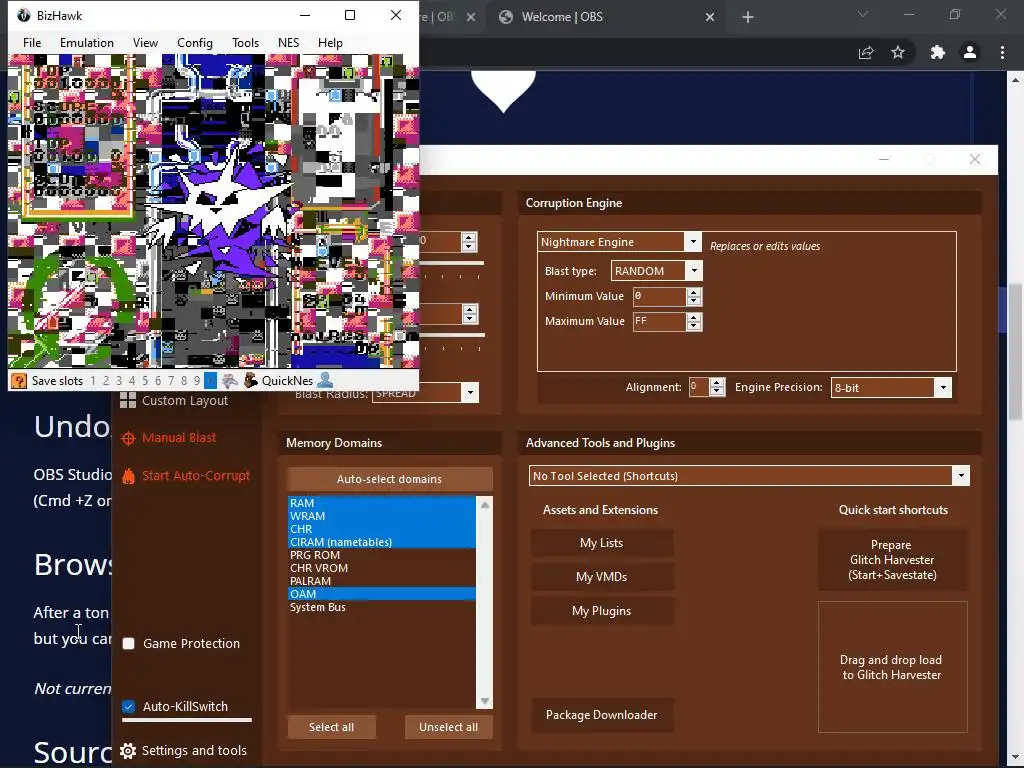This screenshot has height=768, width=1024.
Task: Select the PALRAM memory domain
Action: point(382,581)
